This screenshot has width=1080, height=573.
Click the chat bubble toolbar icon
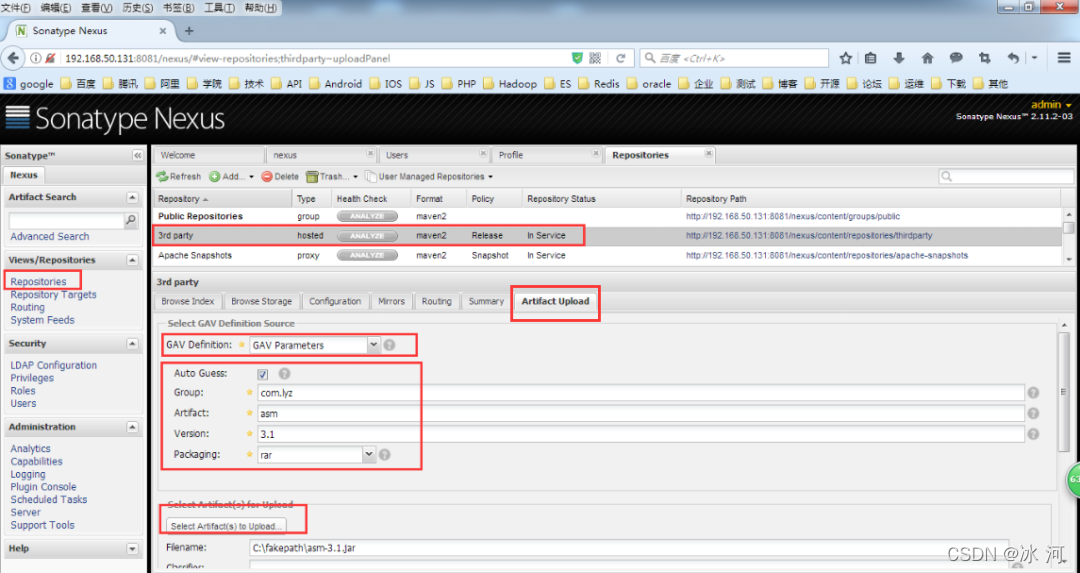pos(956,59)
